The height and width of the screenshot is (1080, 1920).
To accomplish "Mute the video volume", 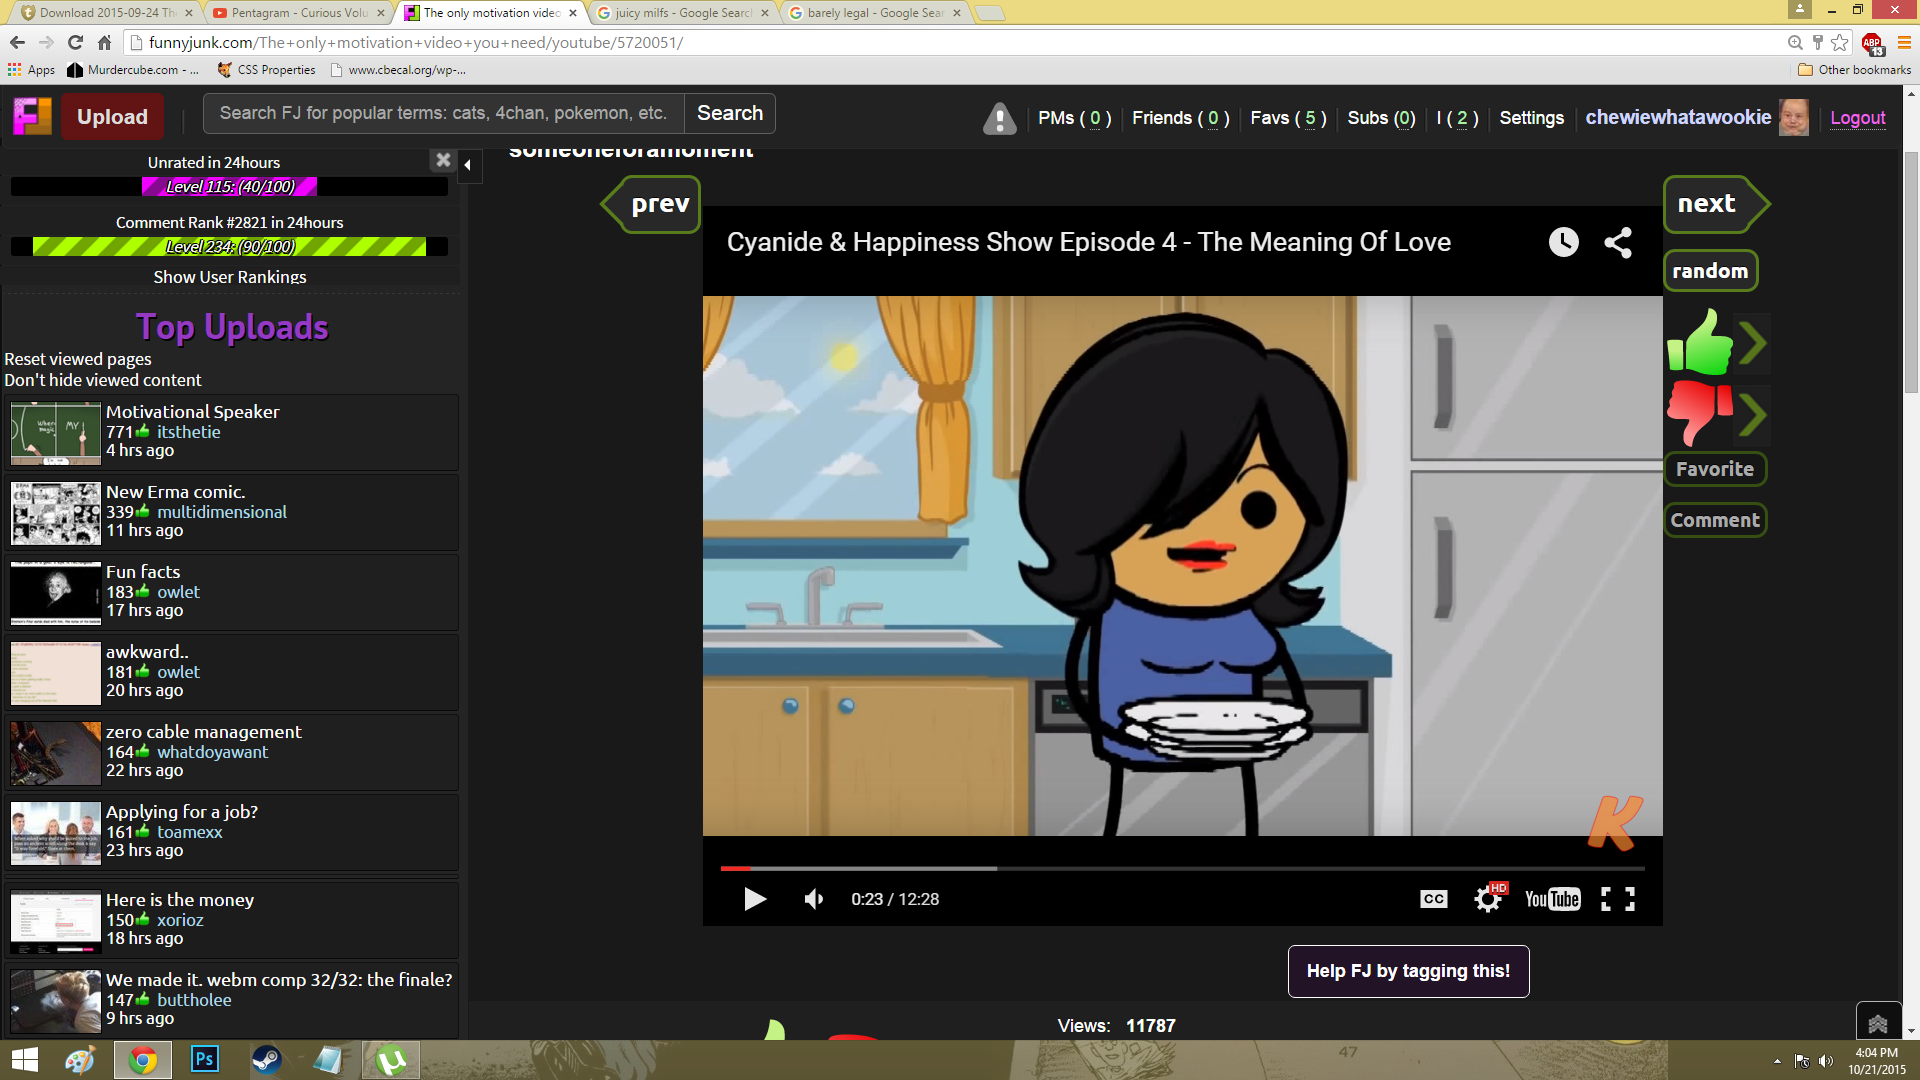I will tap(814, 899).
